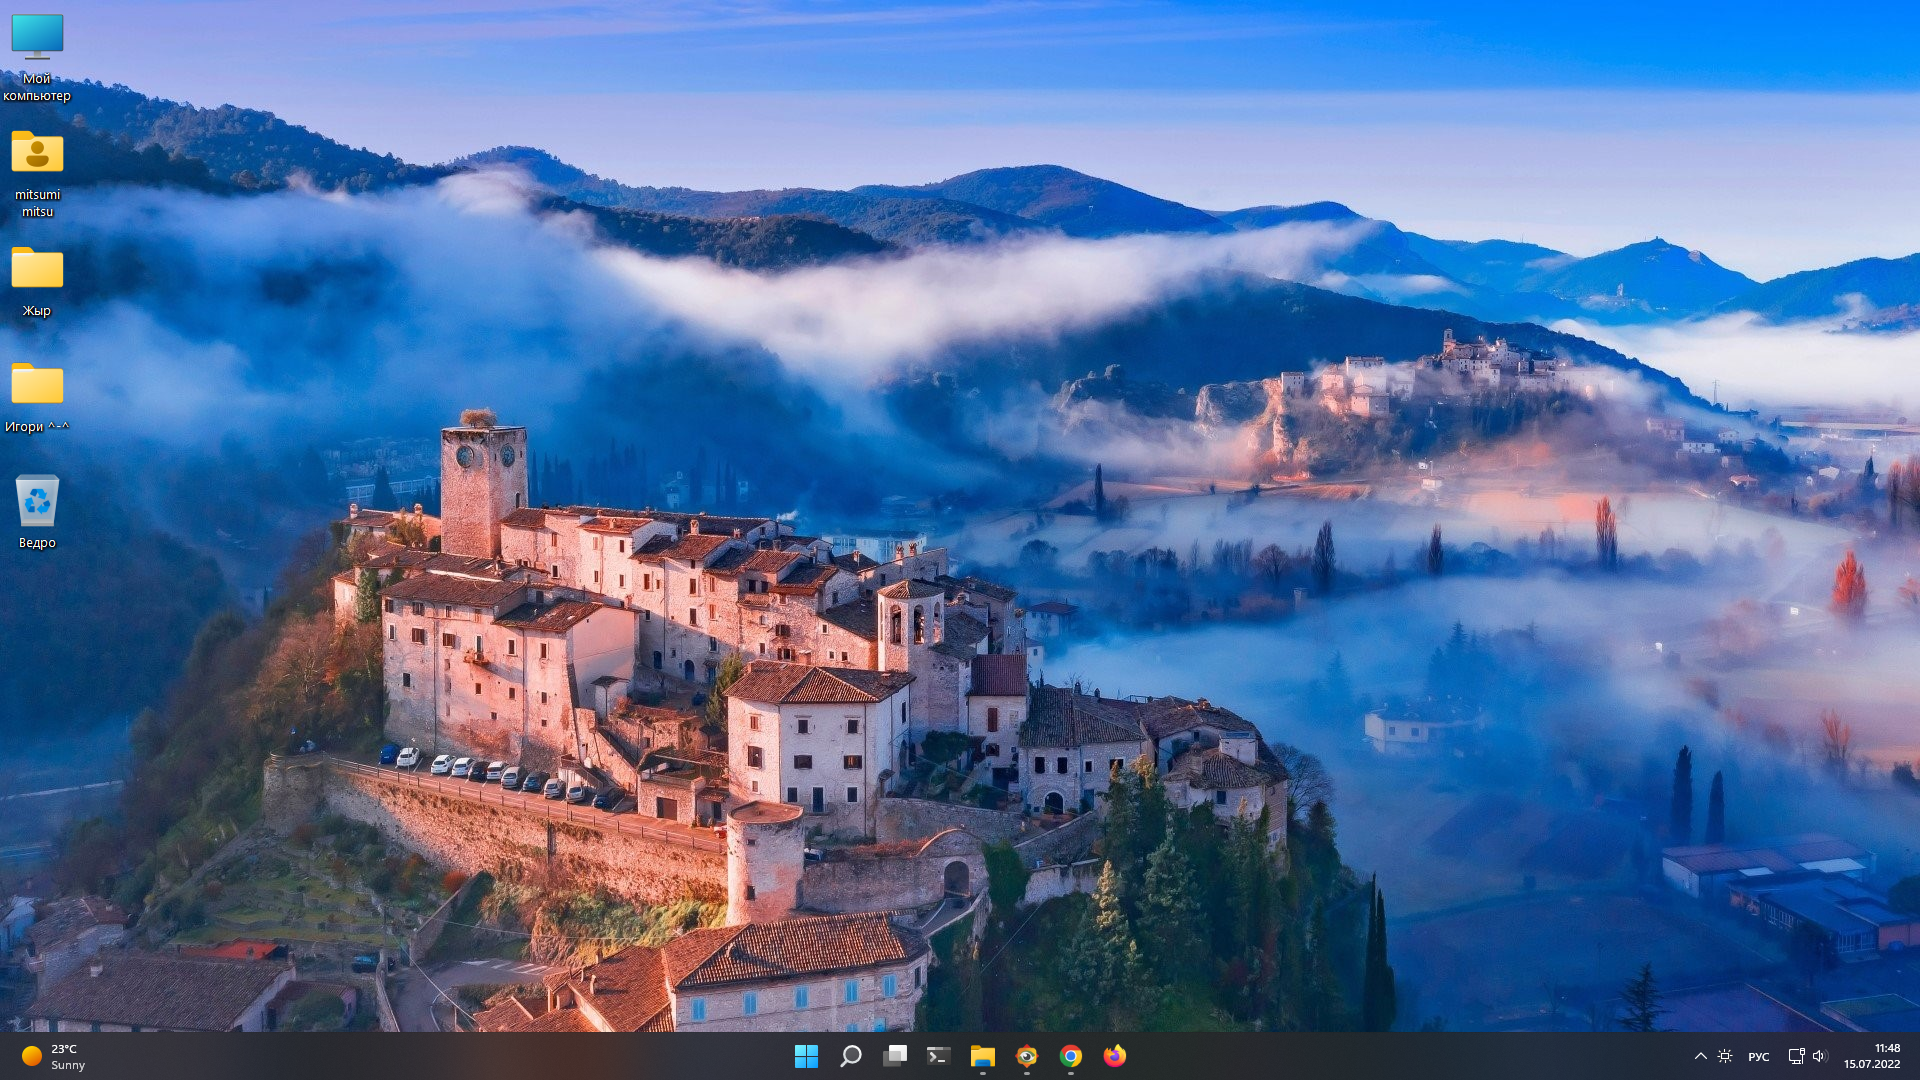Open the clock showing 11:48 15.07.2022
The width and height of the screenshot is (1920, 1080).
(1872, 1056)
